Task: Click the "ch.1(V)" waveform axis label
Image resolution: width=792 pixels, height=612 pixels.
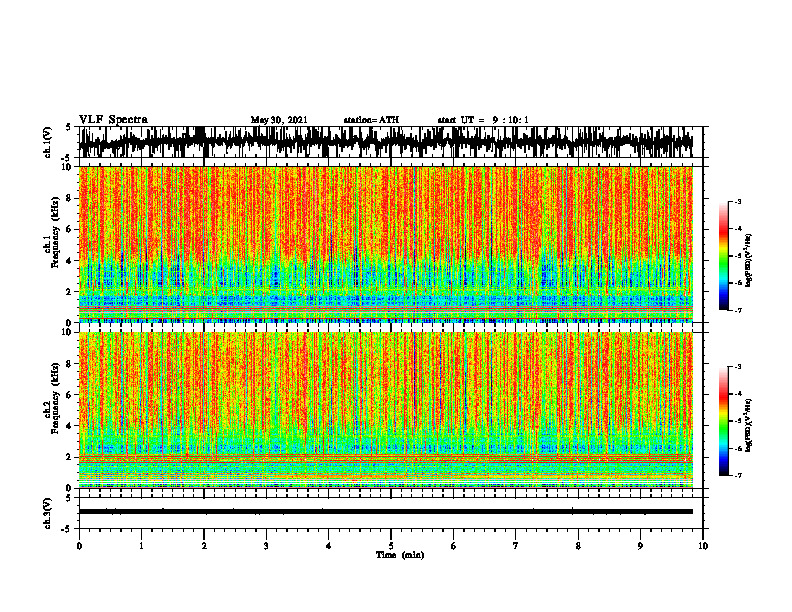Action: [48, 142]
